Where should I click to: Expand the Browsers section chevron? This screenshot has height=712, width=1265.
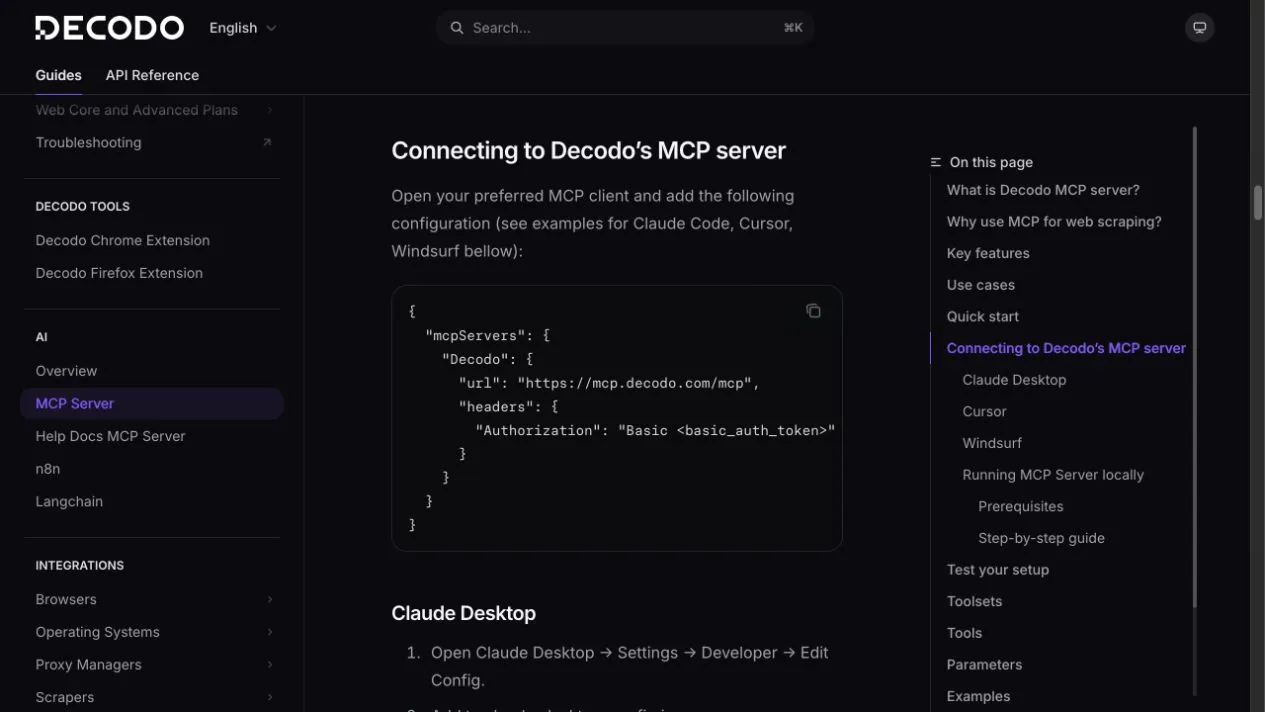(x=270, y=600)
